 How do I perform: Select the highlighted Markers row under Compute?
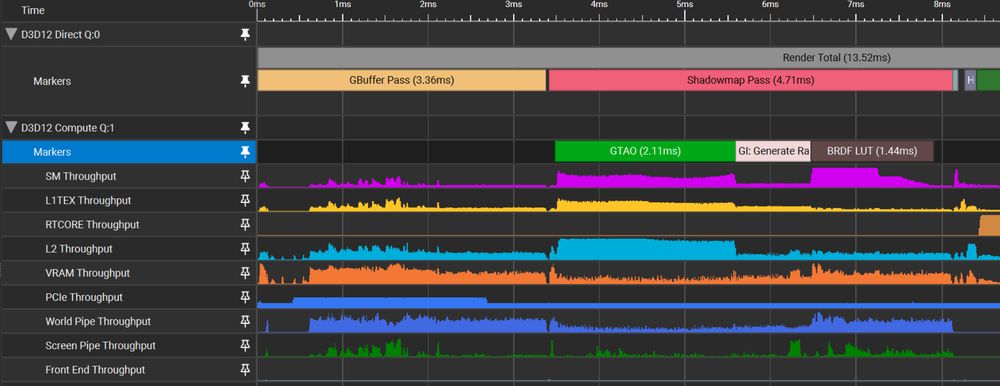coord(128,152)
